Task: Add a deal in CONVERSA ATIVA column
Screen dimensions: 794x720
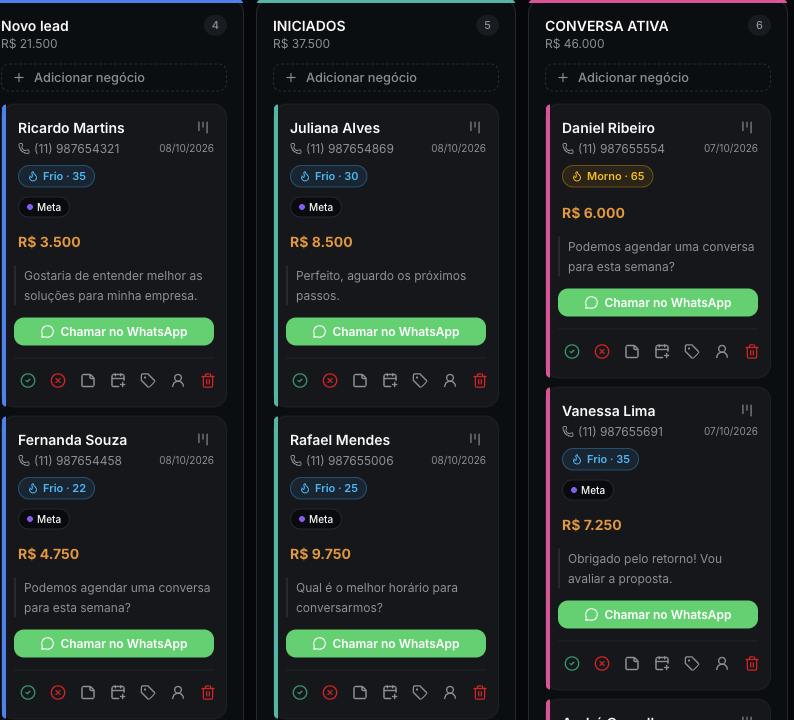Action: click(x=658, y=77)
